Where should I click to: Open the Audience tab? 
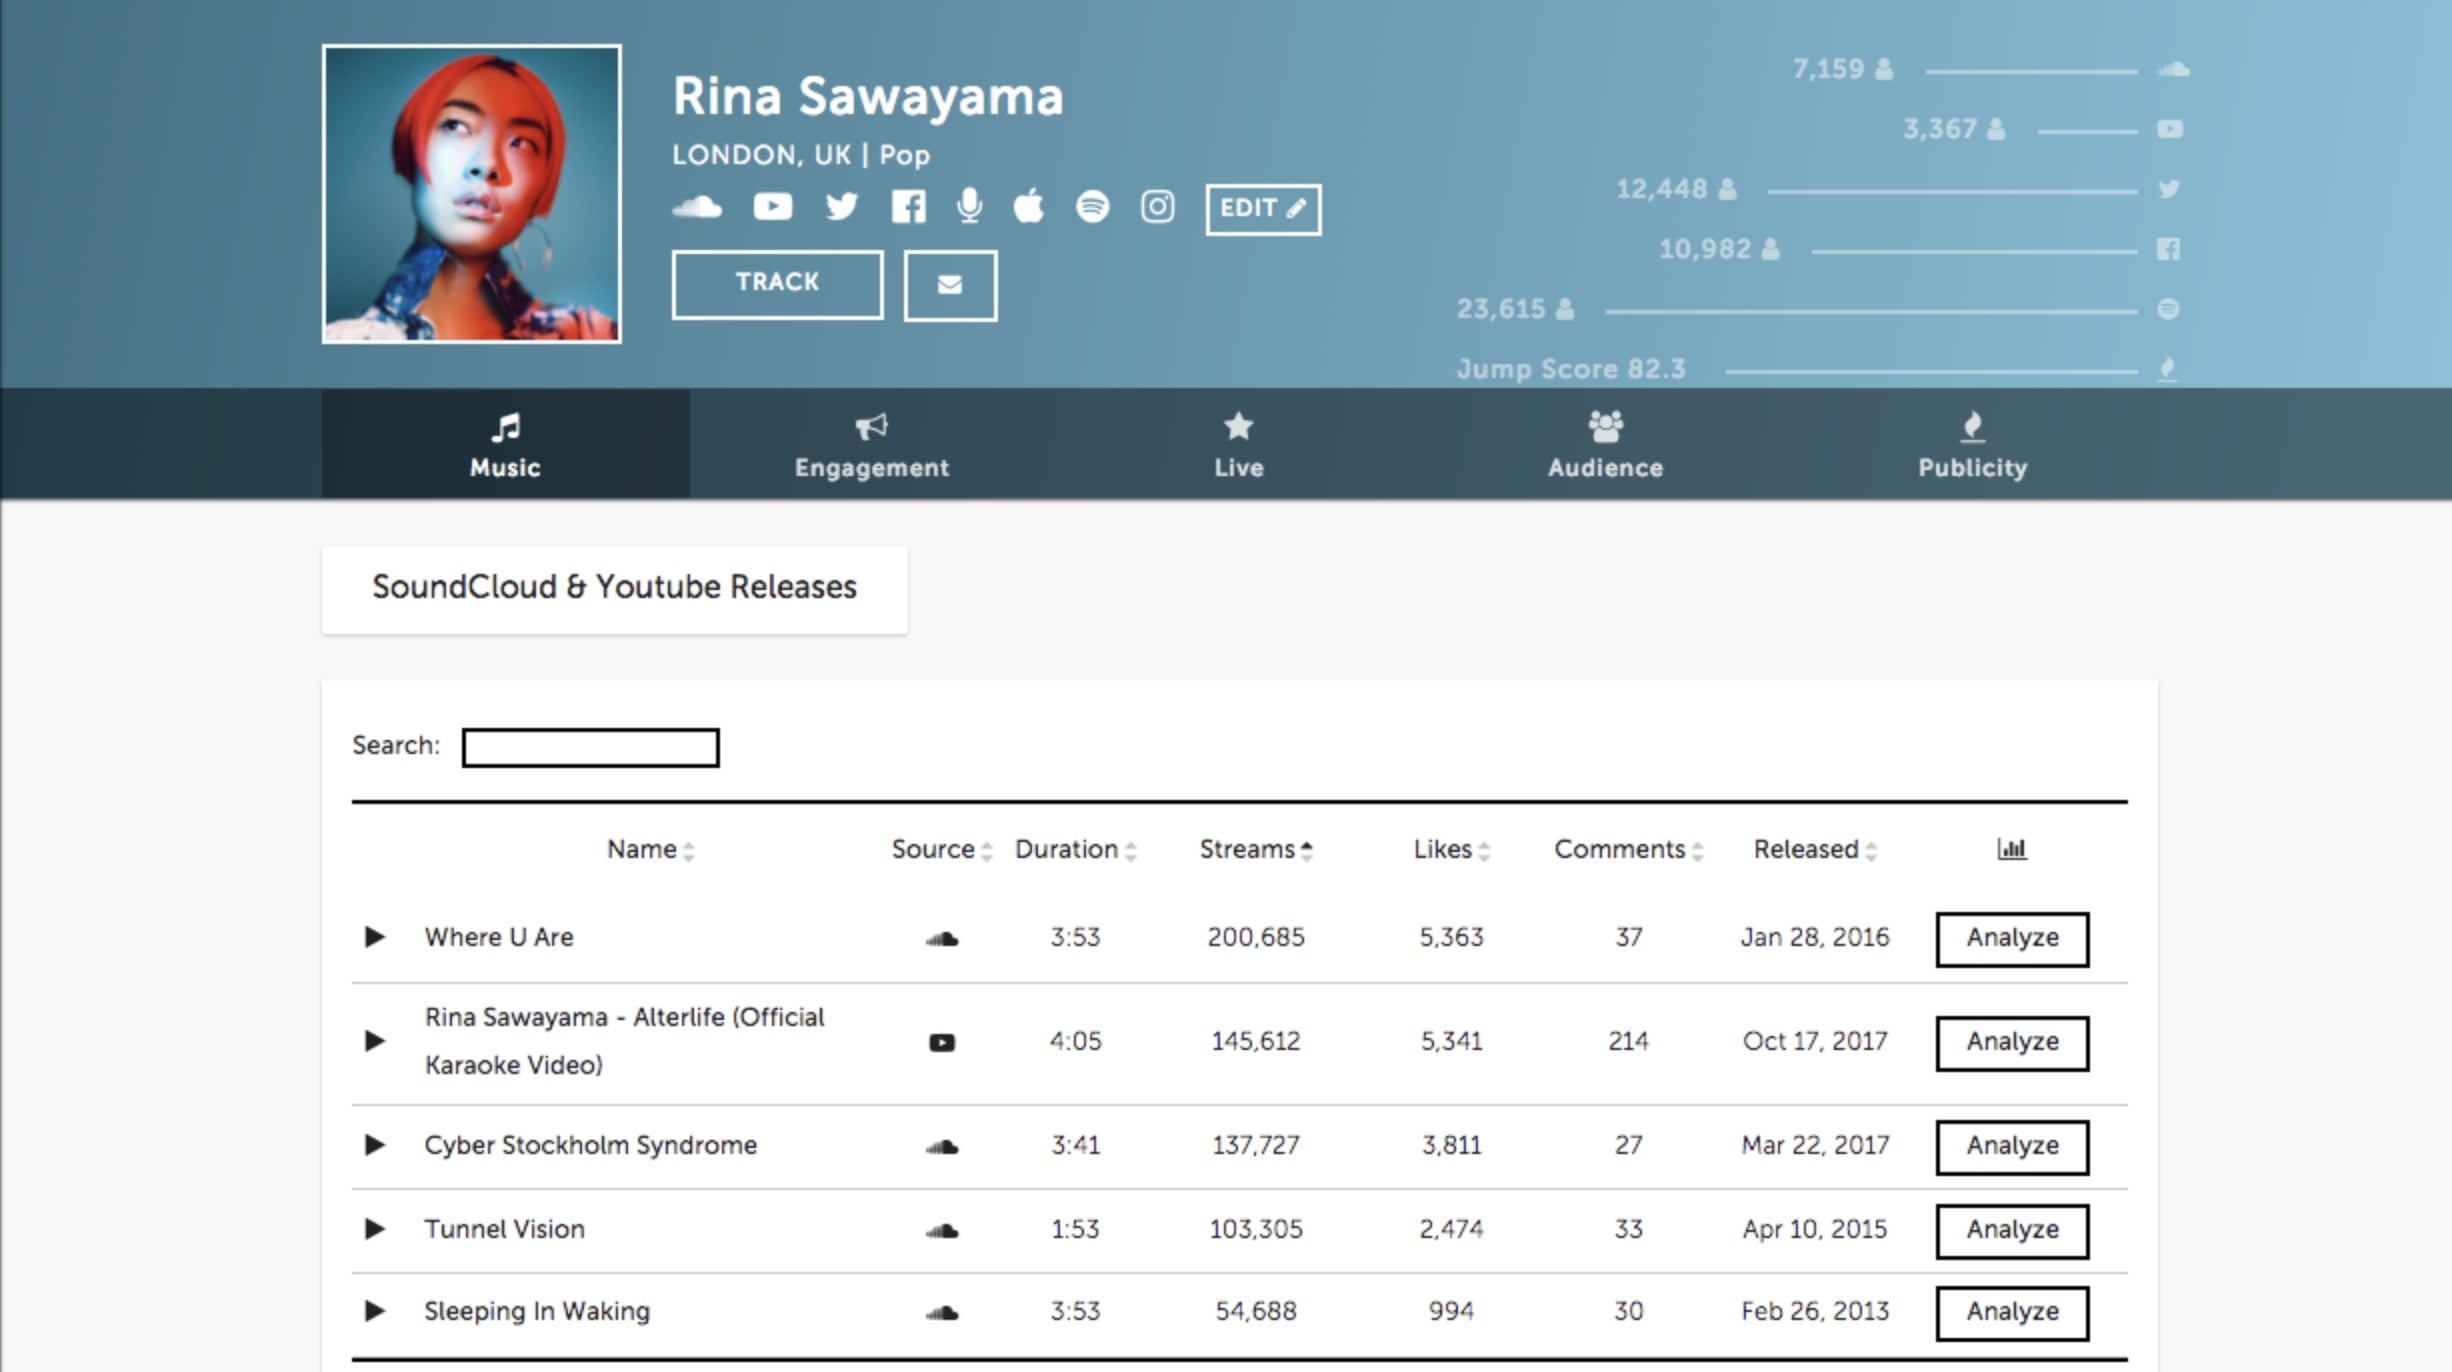point(1605,444)
